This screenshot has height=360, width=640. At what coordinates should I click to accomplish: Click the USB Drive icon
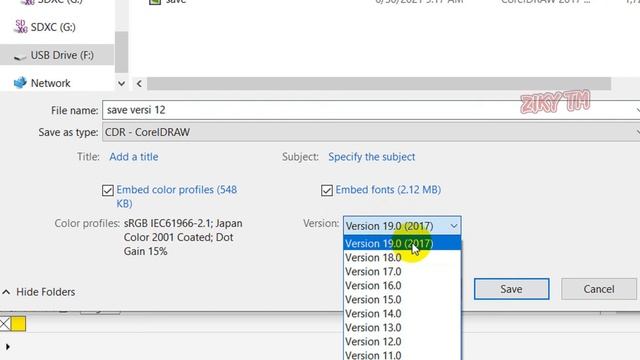(20, 56)
